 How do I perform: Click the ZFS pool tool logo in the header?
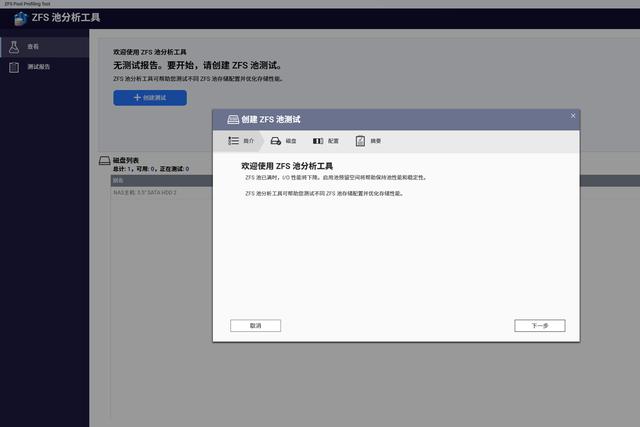[x=20, y=18]
